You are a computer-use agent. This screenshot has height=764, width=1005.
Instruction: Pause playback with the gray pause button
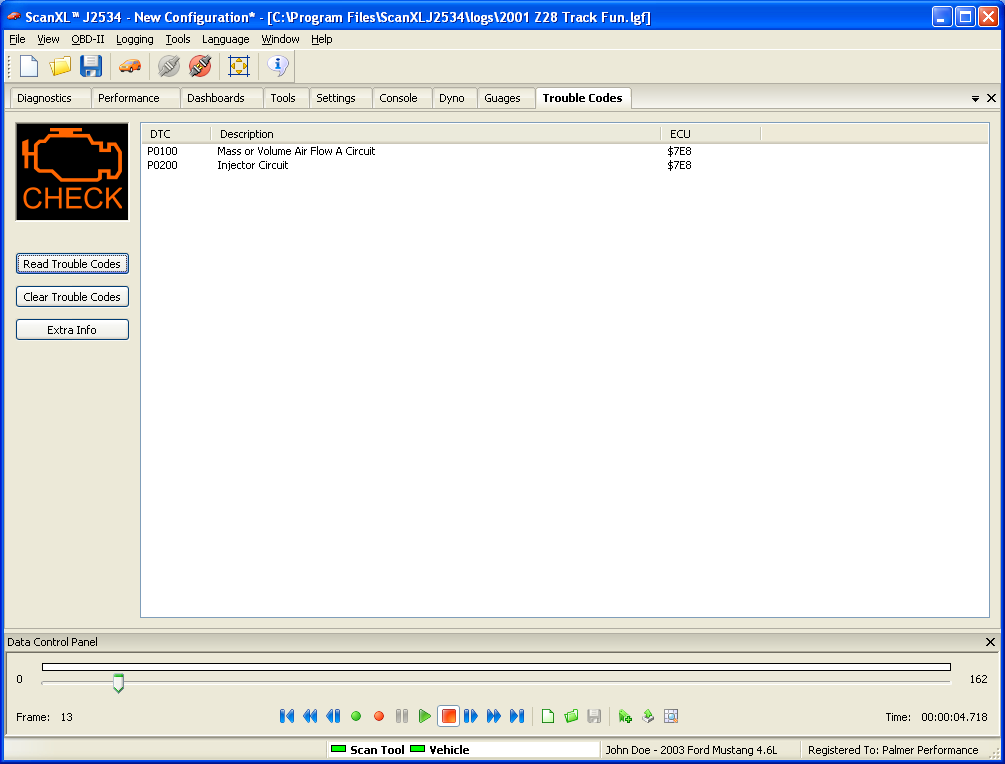pyautogui.click(x=402, y=716)
